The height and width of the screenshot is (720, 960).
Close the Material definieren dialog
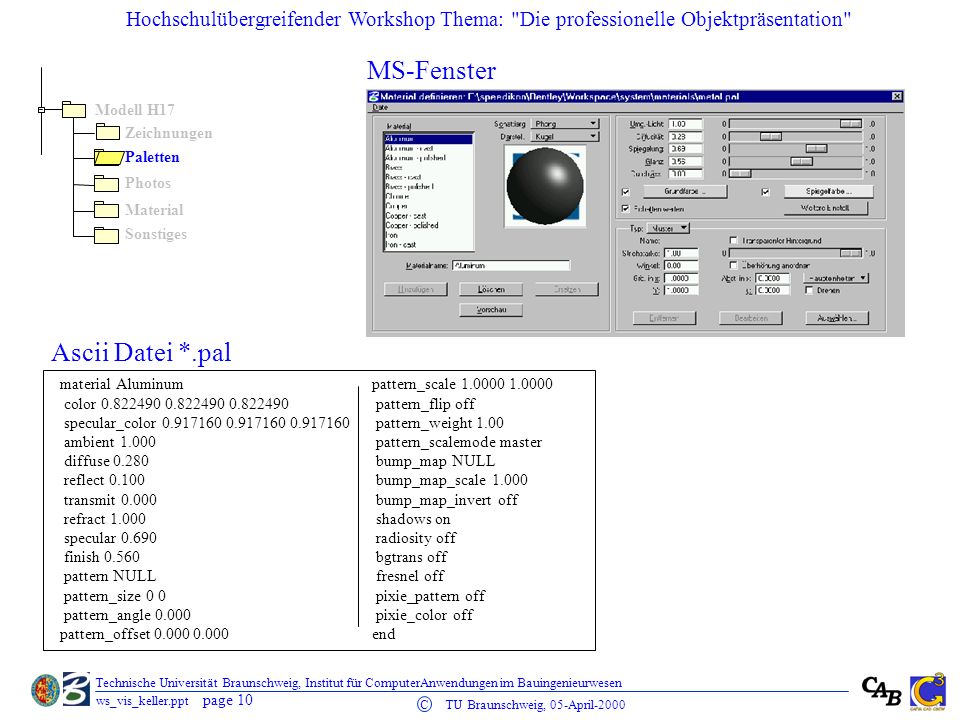tap(896, 97)
